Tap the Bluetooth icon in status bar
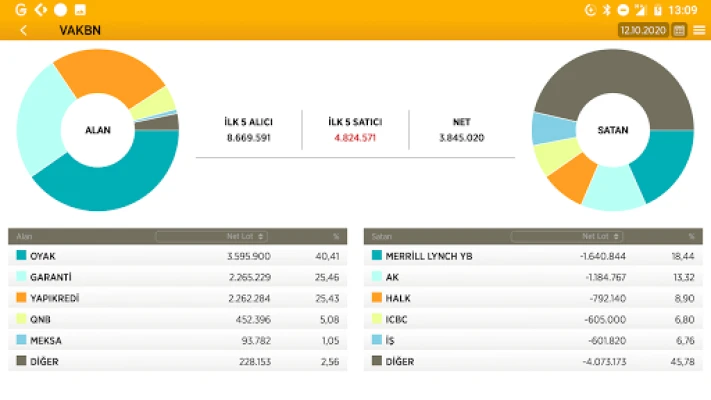This screenshot has height=400, width=711. [x=605, y=9]
